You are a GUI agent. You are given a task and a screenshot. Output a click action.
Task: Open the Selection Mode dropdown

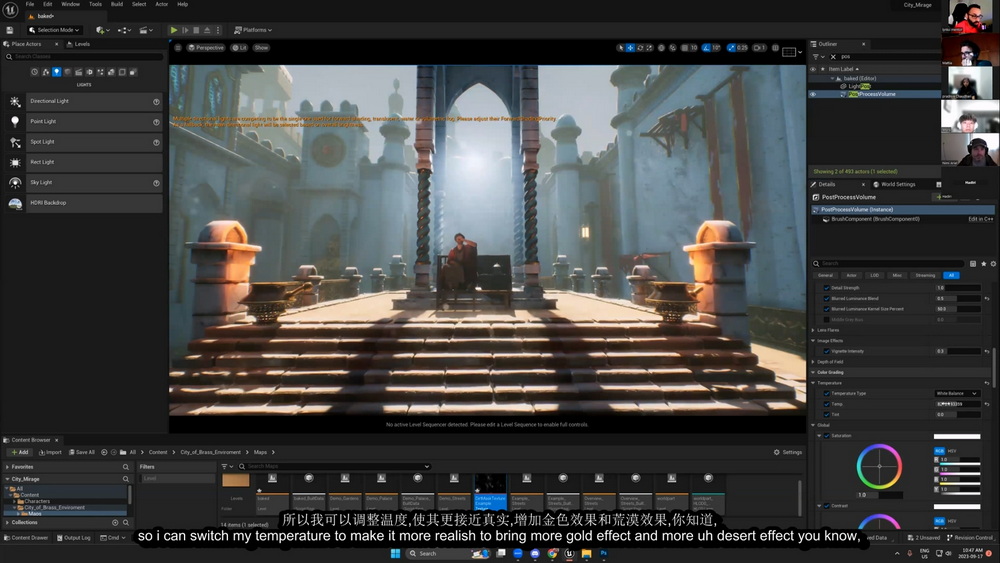[x=54, y=30]
